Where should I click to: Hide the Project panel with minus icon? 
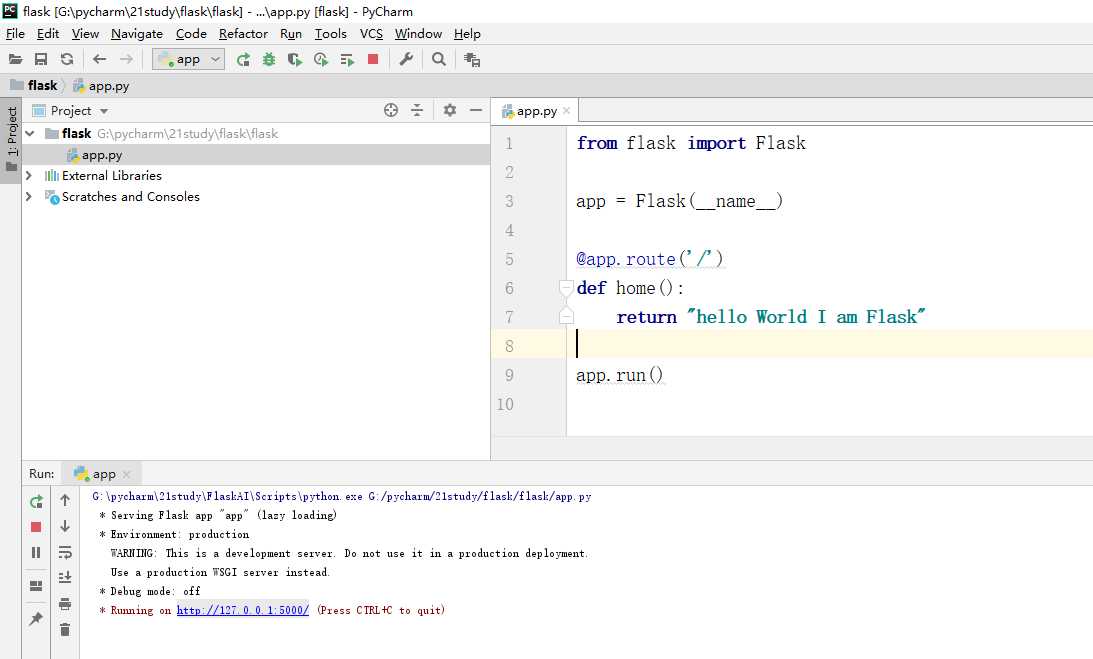click(476, 110)
